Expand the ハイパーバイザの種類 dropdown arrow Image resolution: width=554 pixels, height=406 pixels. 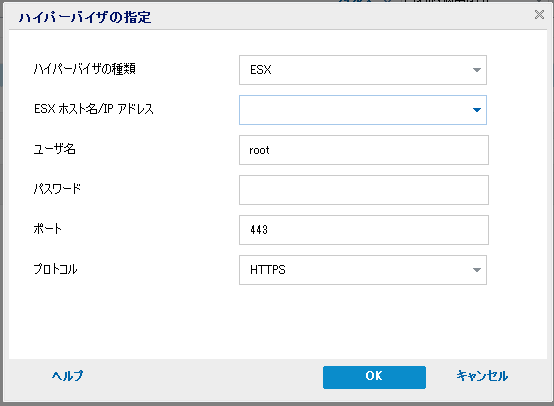coord(477,70)
